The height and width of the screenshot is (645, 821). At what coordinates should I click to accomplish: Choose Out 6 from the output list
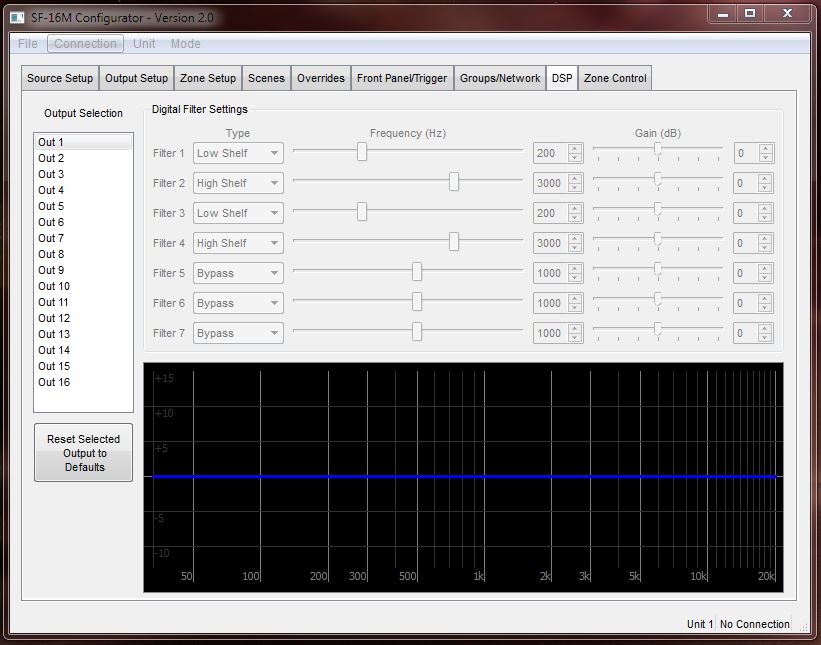[x=83, y=222]
